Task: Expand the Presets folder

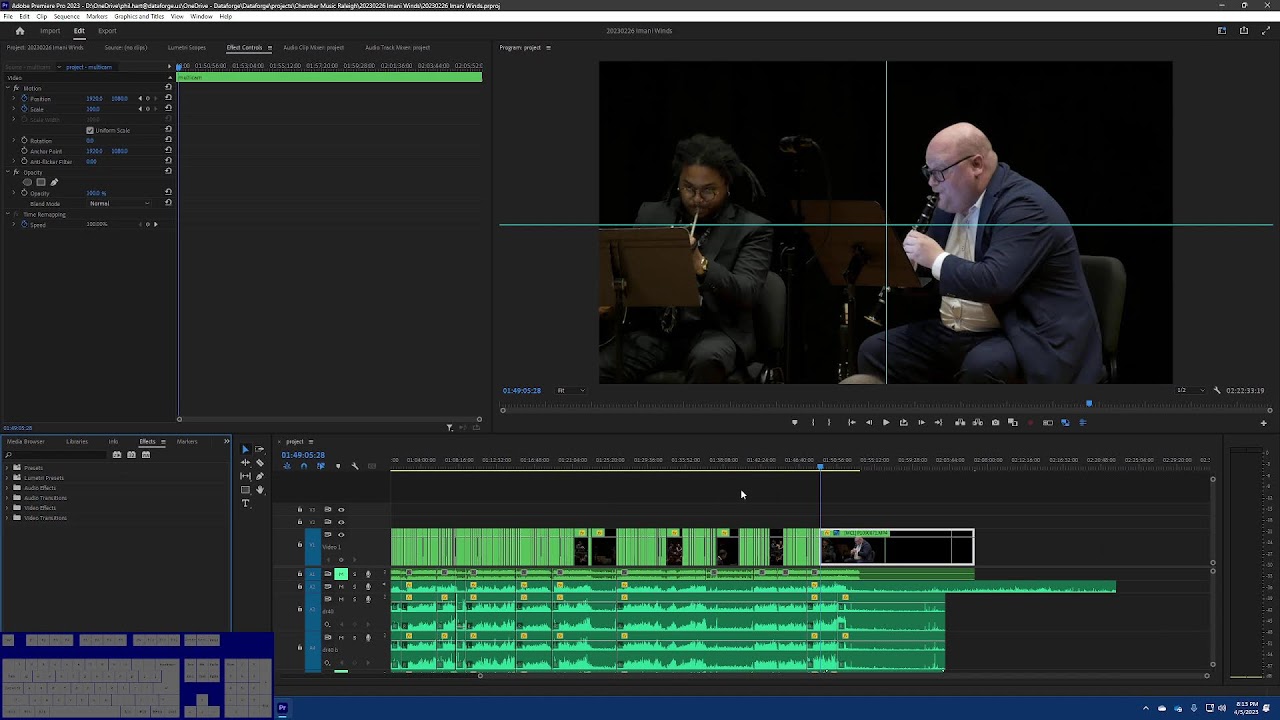Action: pyautogui.click(x=7, y=468)
